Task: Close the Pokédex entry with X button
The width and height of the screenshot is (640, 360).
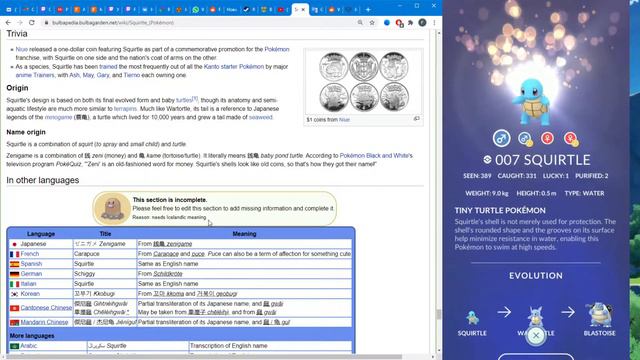Action: 536,336
